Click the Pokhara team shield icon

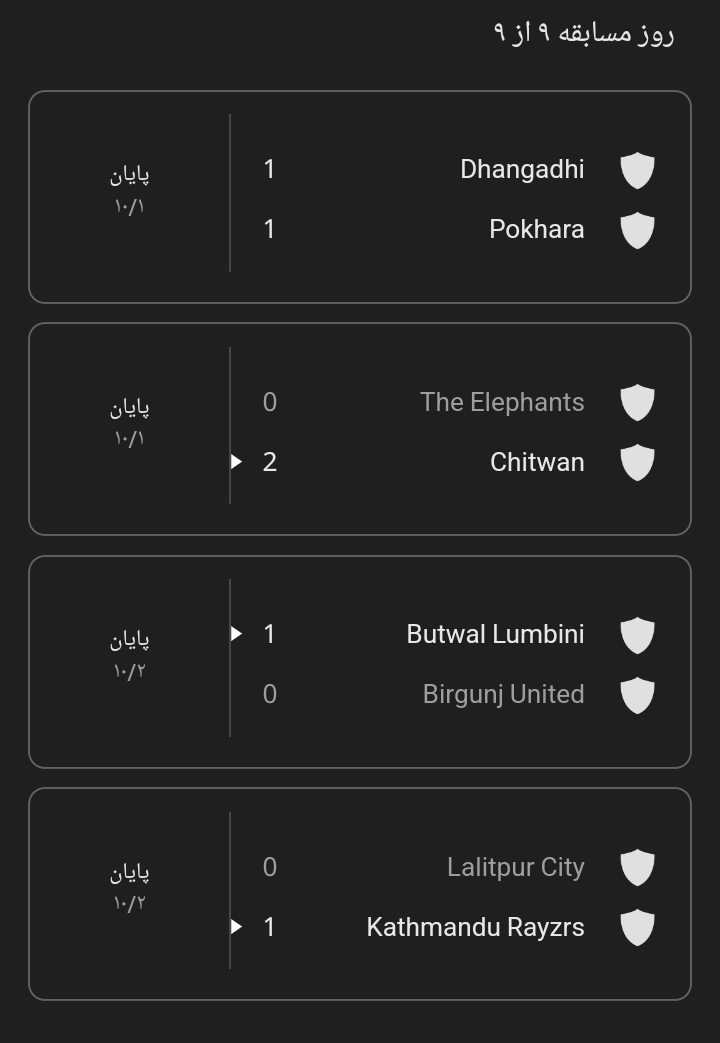(x=637, y=230)
